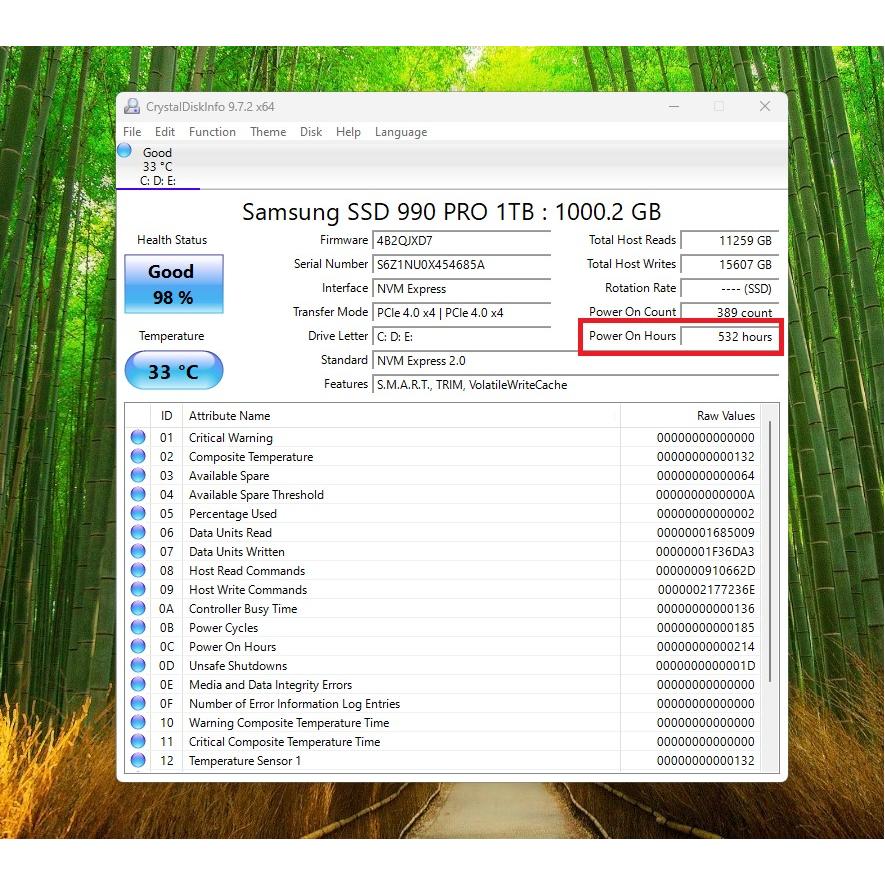Click the status icon for Unsafe Shutdowns
Viewport: 885px width, 885px height.
point(138,665)
